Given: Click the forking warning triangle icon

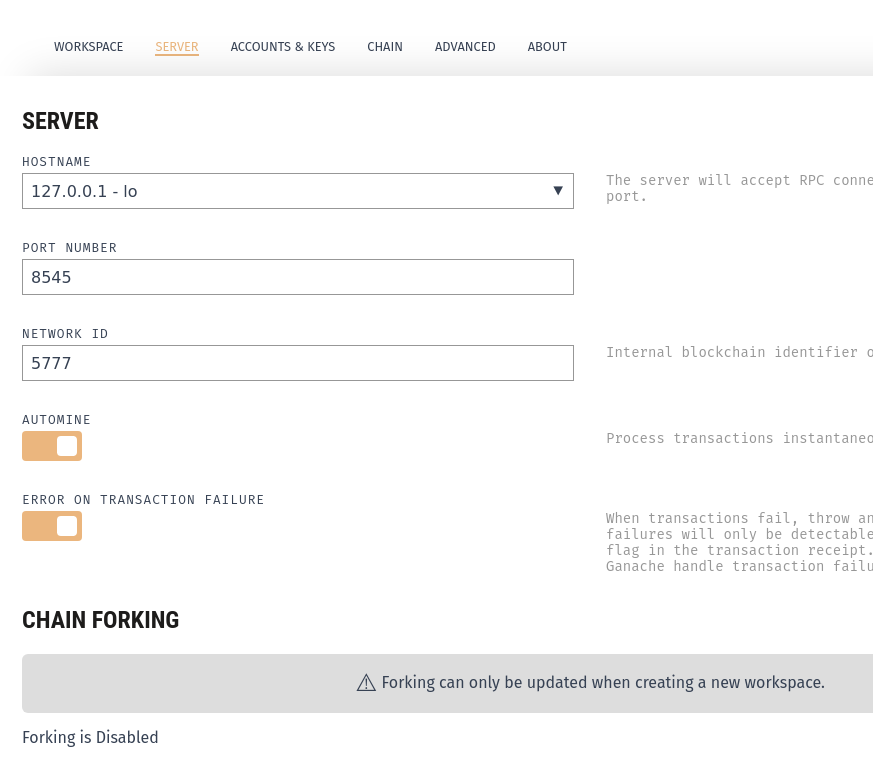Looking at the screenshot, I should click(x=366, y=683).
